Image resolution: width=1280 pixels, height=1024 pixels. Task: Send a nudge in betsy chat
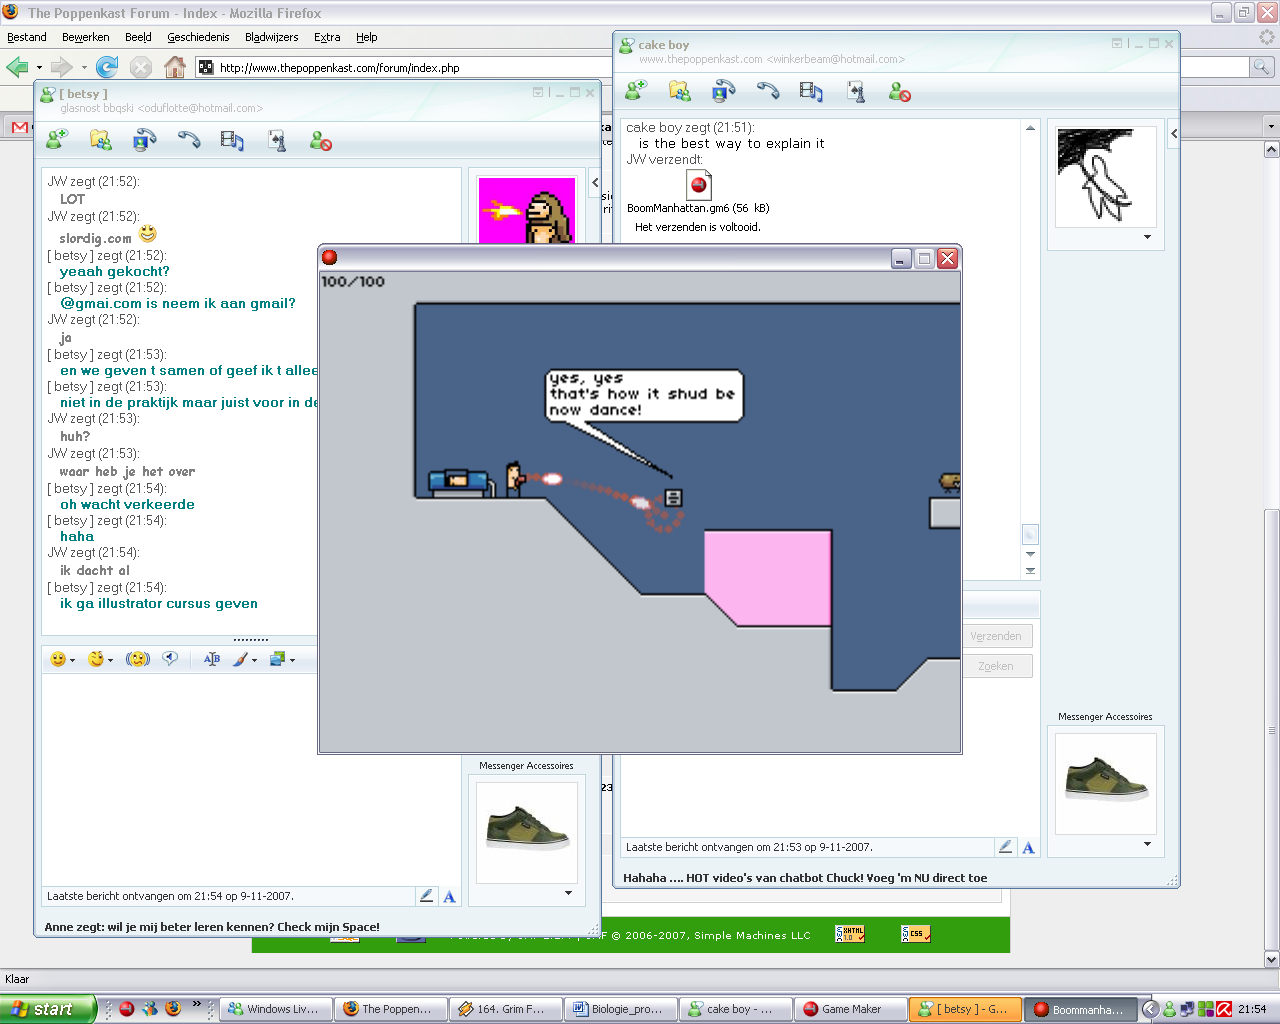click(138, 659)
